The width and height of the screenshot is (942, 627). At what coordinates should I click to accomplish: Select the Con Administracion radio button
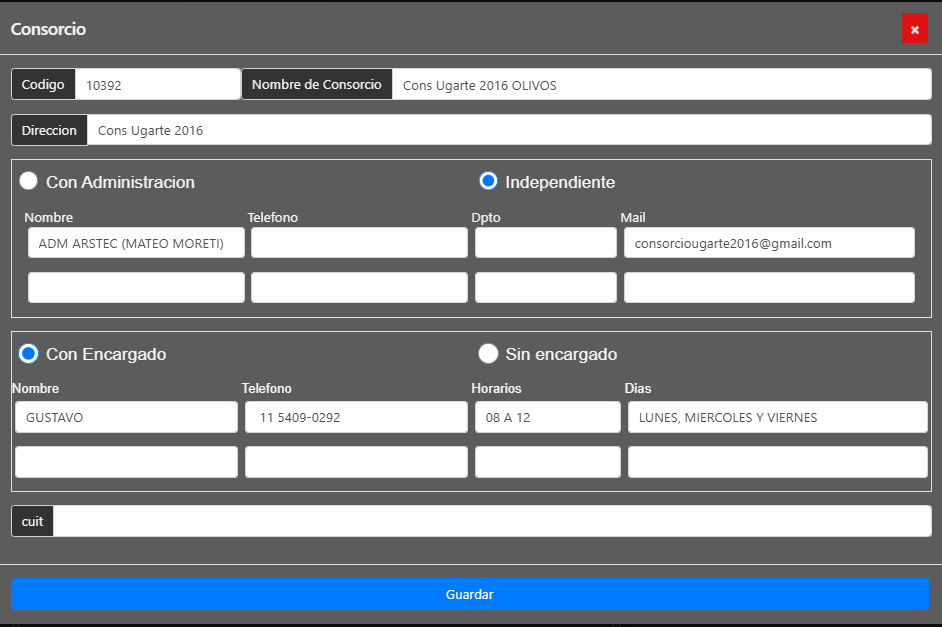(x=28, y=181)
